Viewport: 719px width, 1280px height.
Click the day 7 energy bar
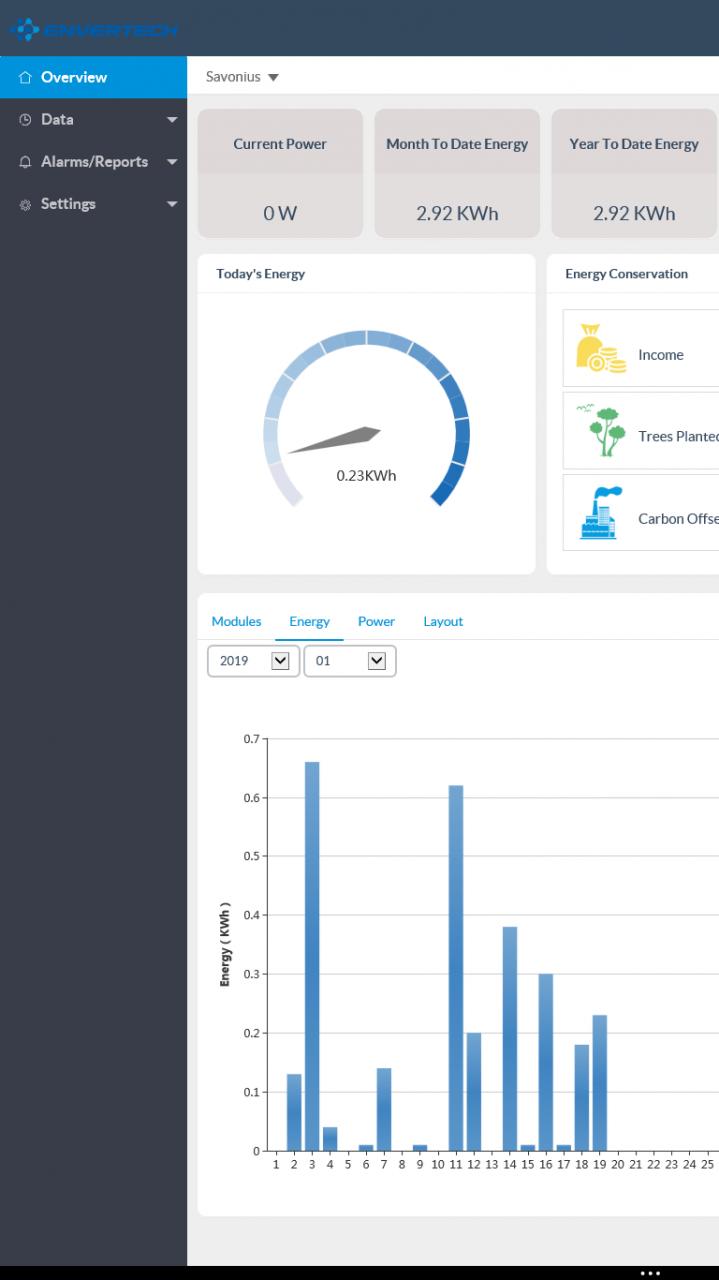[x=384, y=1109]
